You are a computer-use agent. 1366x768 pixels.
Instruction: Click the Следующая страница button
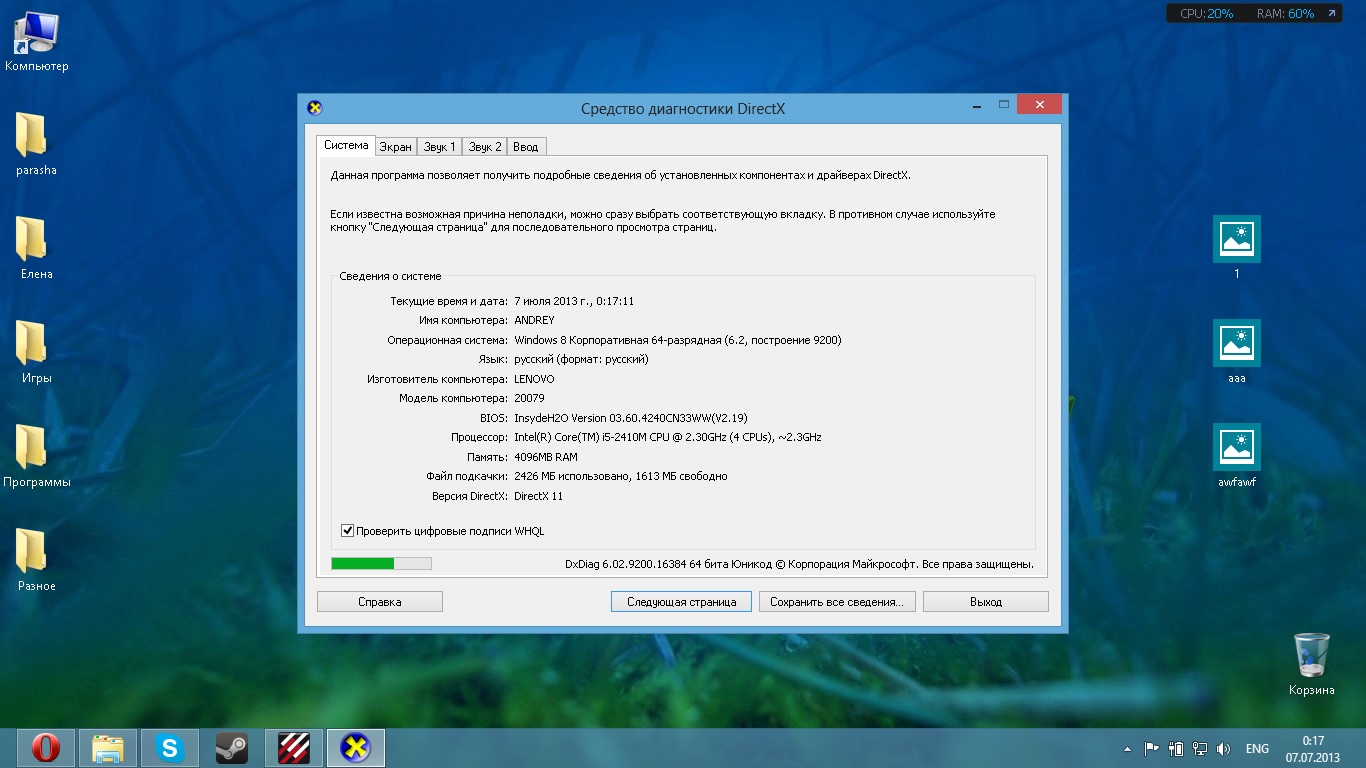point(681,602)
